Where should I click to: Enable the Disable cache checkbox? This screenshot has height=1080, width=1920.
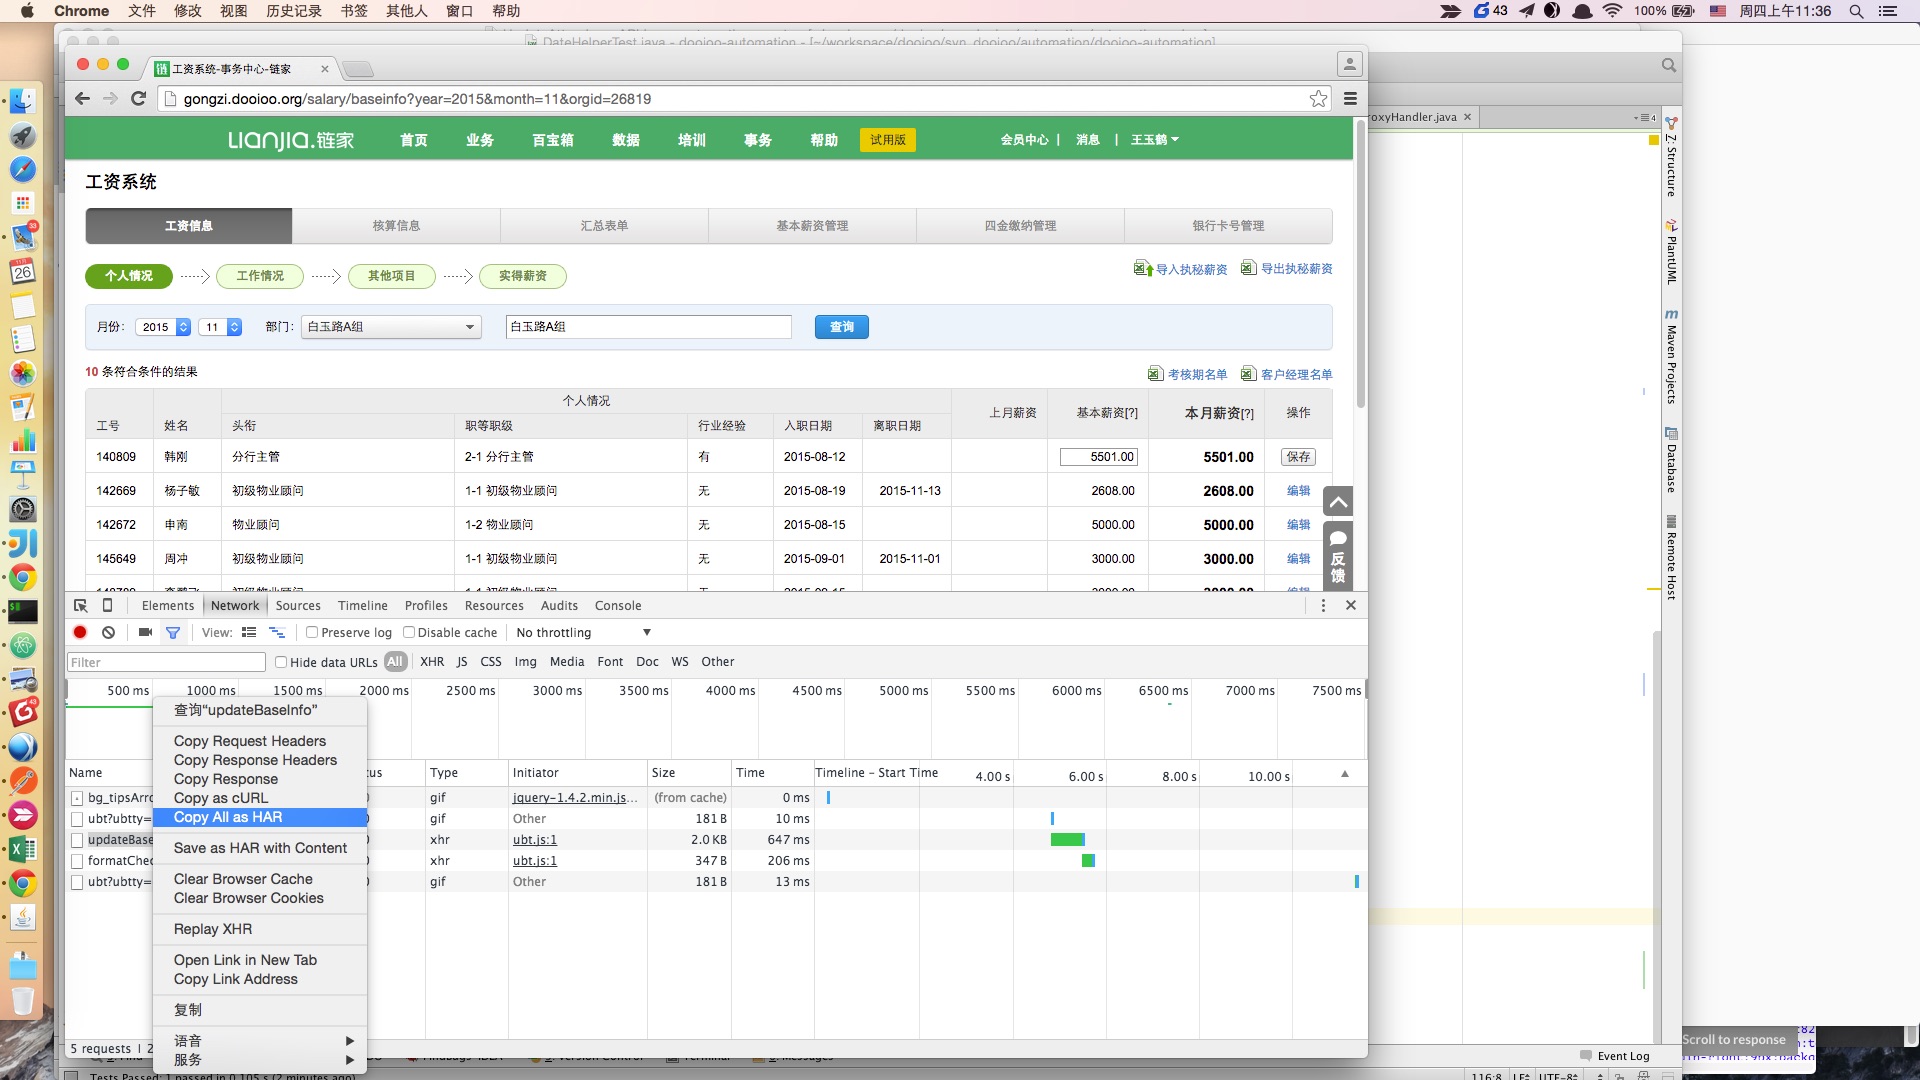(x=408, y=632)
